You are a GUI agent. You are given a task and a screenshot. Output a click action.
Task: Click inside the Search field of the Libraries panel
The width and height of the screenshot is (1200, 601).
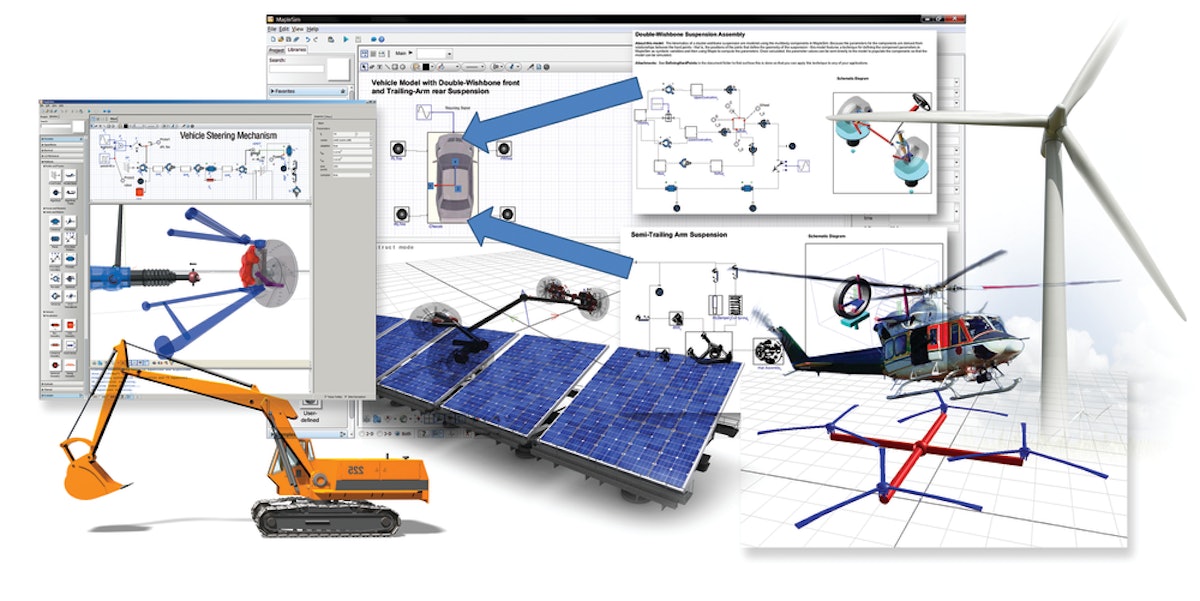coord(296,68)
